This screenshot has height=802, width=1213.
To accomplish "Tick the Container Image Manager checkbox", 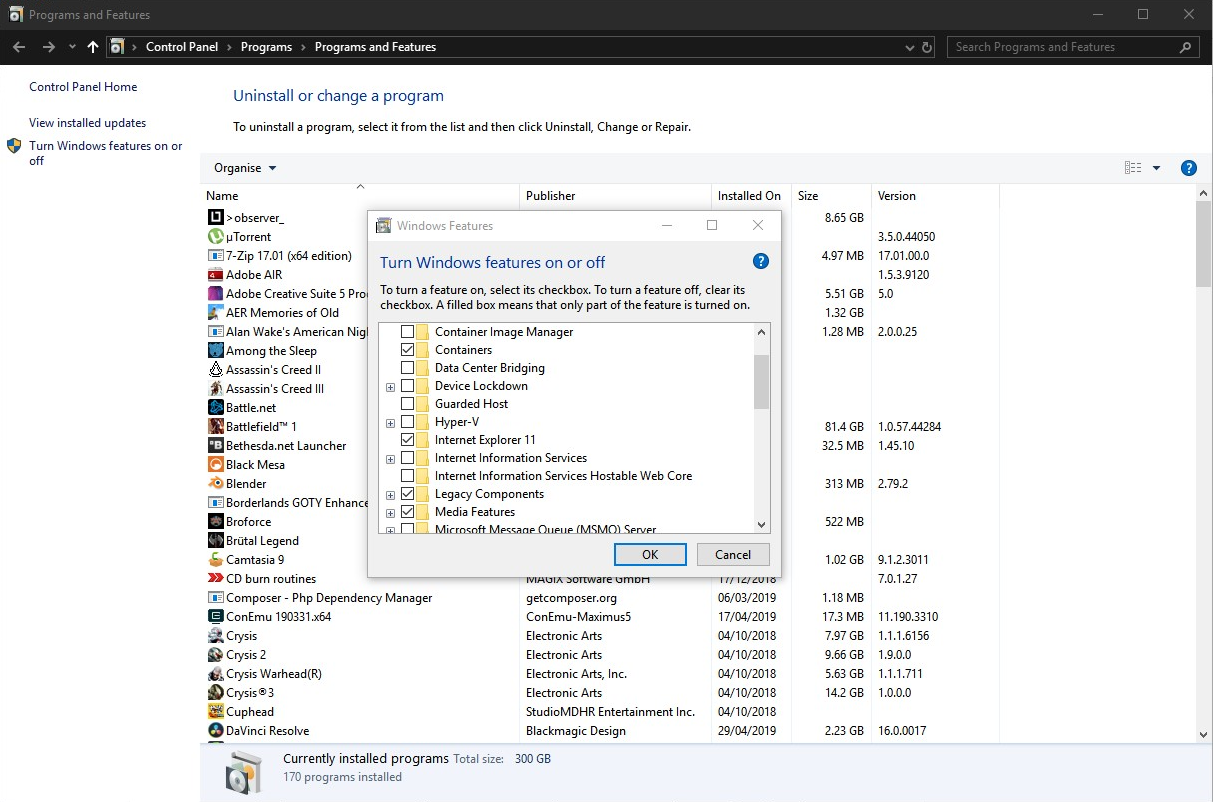I will 407,331.
